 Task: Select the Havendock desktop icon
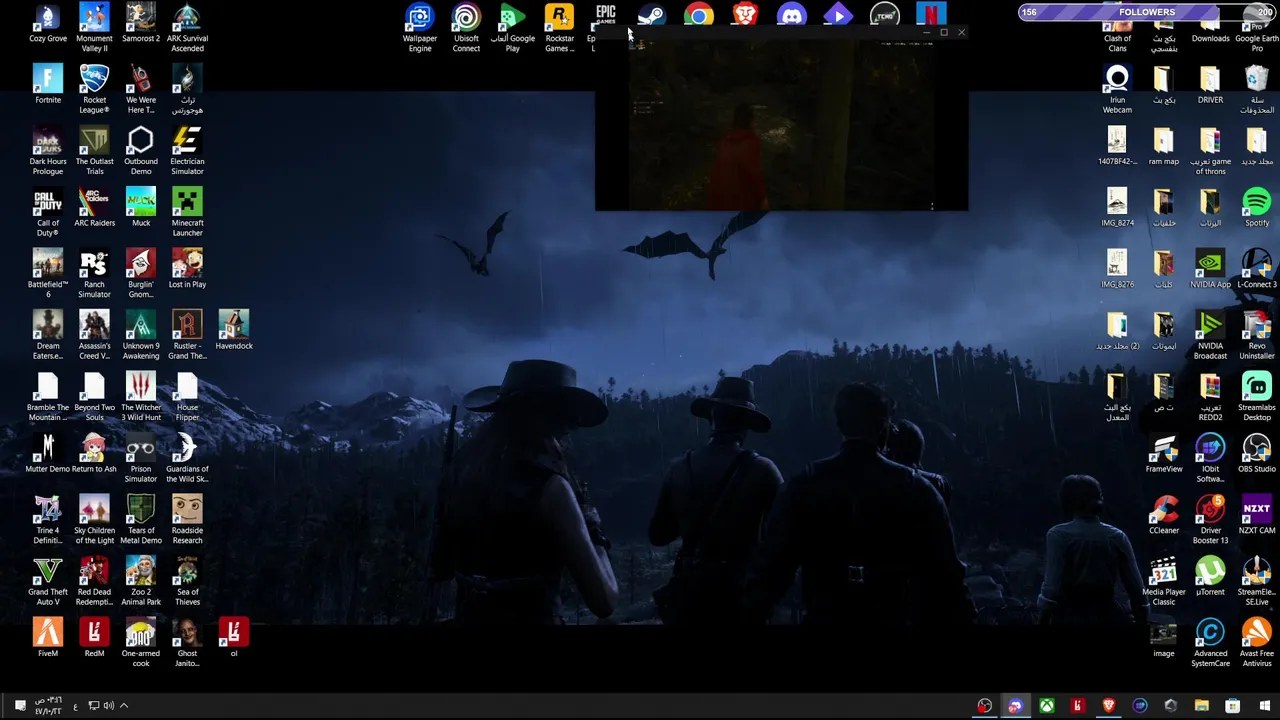[x=234, y=330]
